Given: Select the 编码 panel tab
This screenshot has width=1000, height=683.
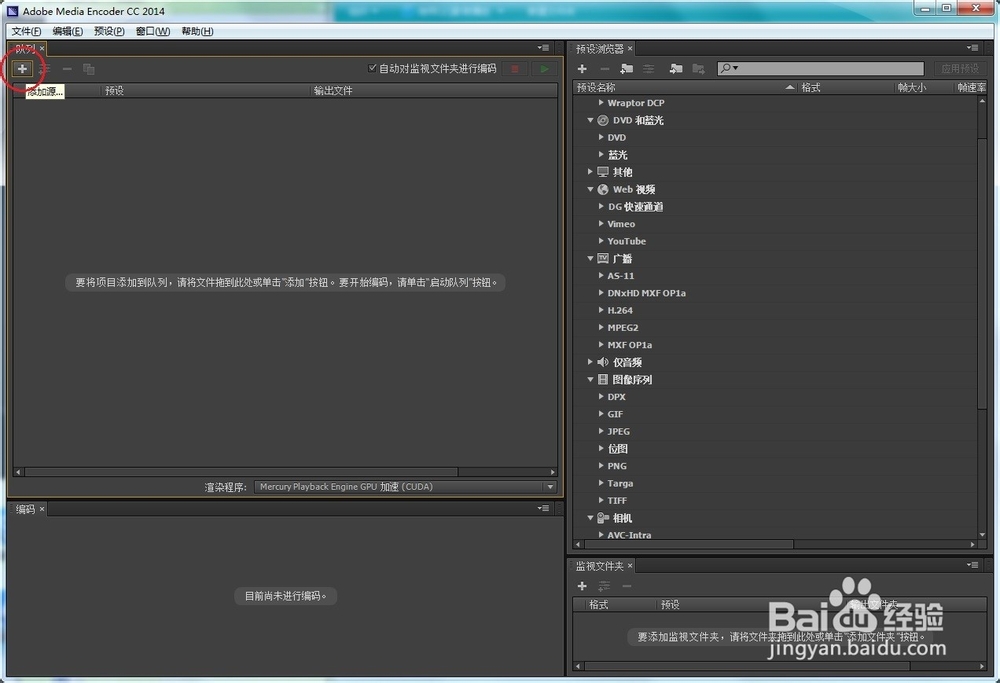Looking at the screenshot, I should pos(26,509).
